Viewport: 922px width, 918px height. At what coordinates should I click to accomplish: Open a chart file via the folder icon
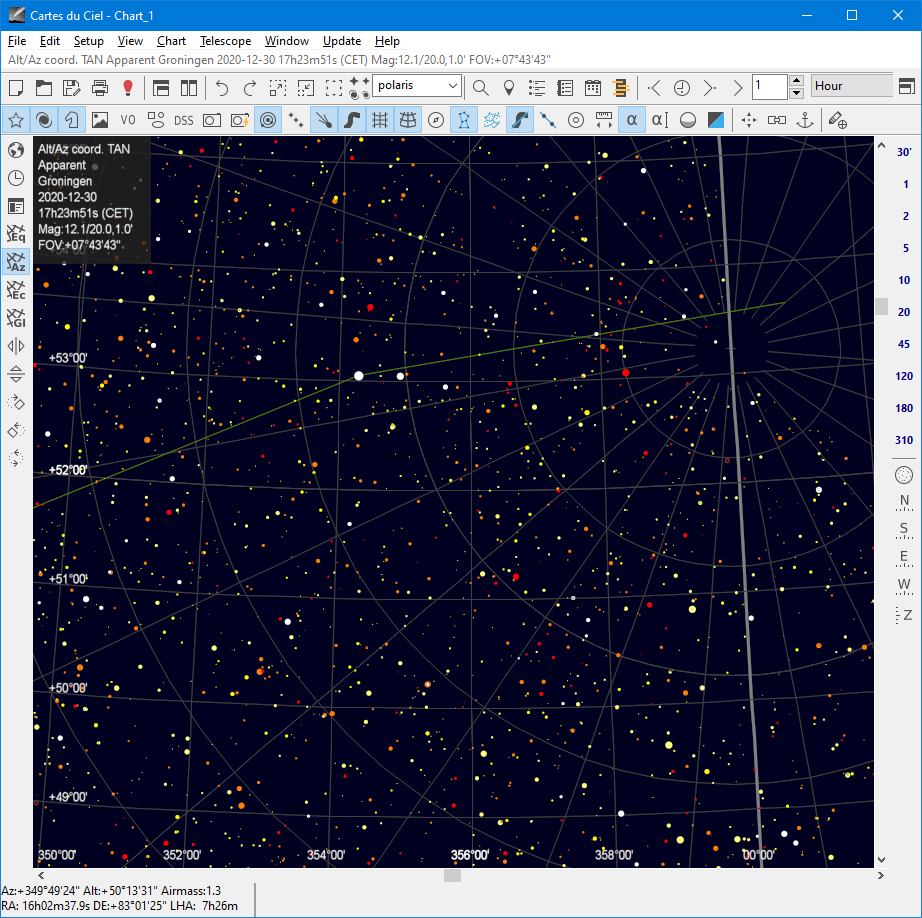coord(44,88)
